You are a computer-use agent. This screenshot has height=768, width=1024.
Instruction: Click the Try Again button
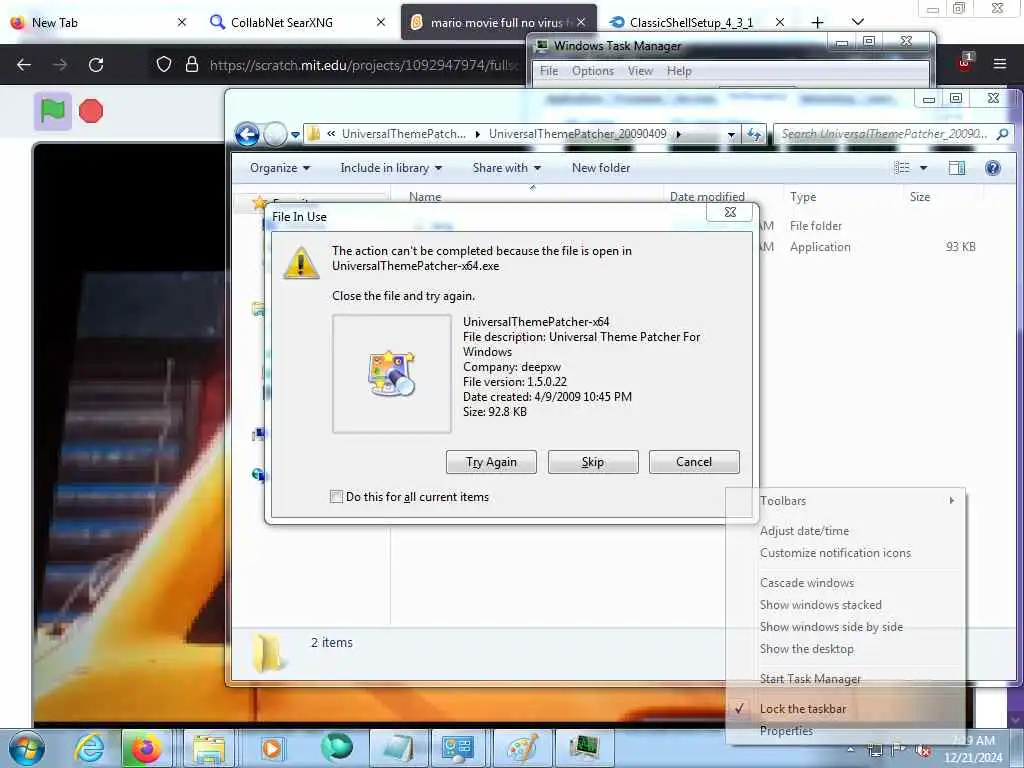491,462
